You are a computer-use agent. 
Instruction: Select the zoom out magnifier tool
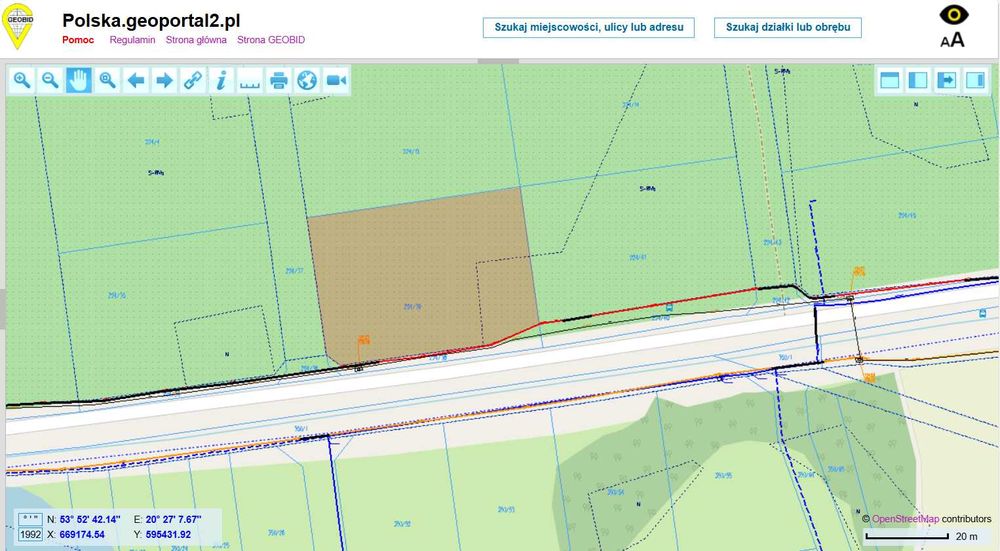point(50,80)
